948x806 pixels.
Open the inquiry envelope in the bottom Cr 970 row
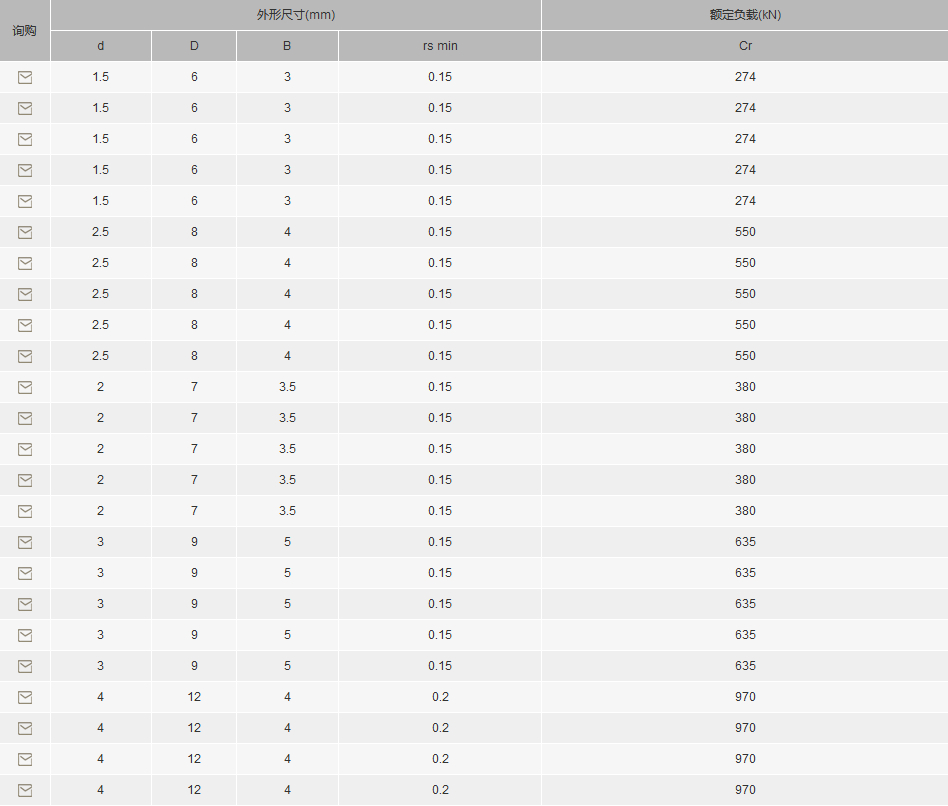pos(25,790)
